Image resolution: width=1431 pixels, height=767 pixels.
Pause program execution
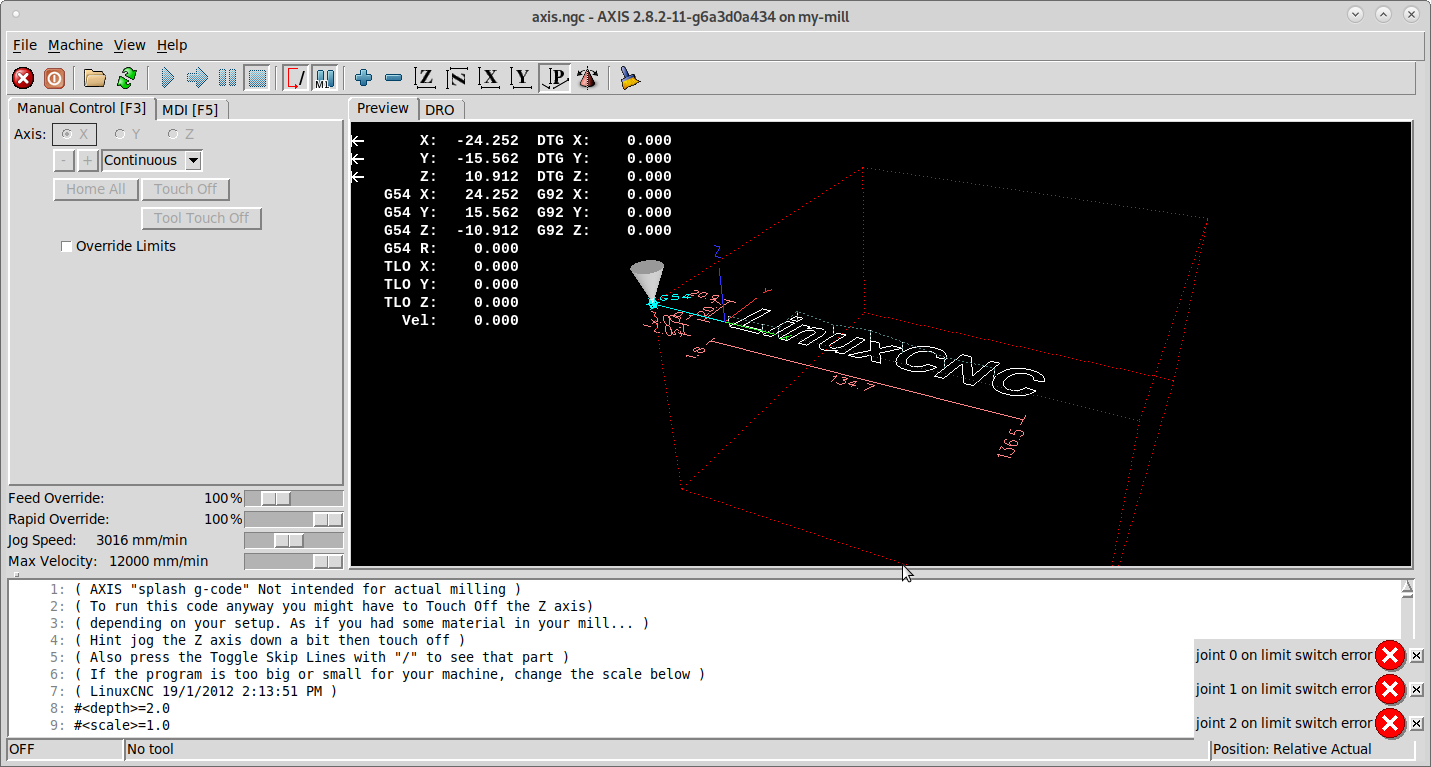[227, 77]
